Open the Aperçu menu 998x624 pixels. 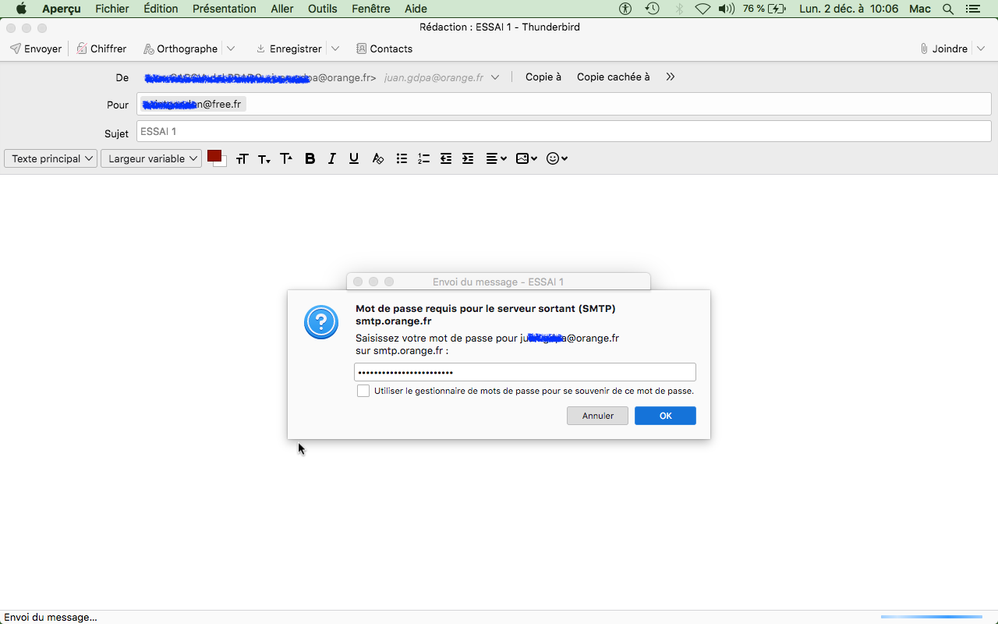coord(61,9)
